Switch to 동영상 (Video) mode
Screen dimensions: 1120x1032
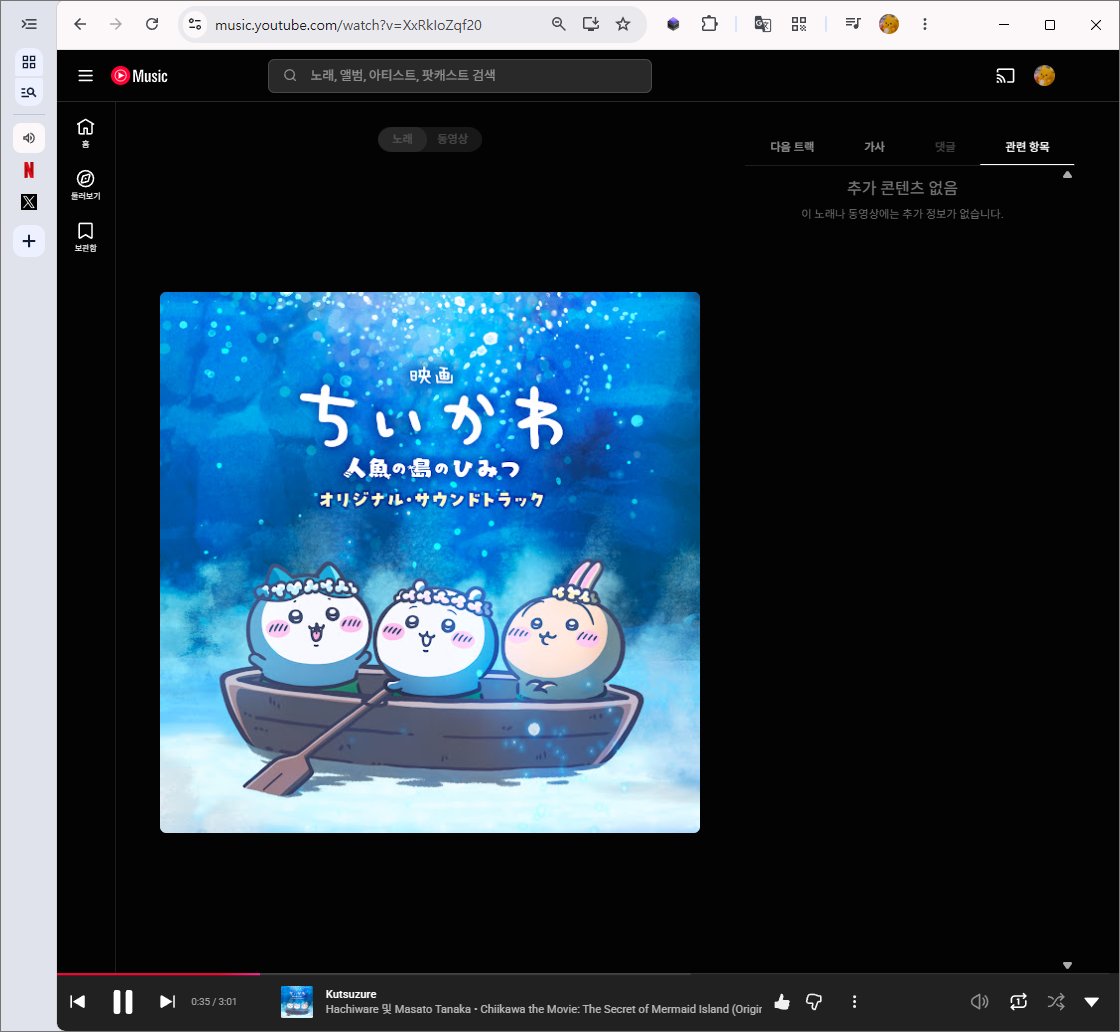click(453, 139)
